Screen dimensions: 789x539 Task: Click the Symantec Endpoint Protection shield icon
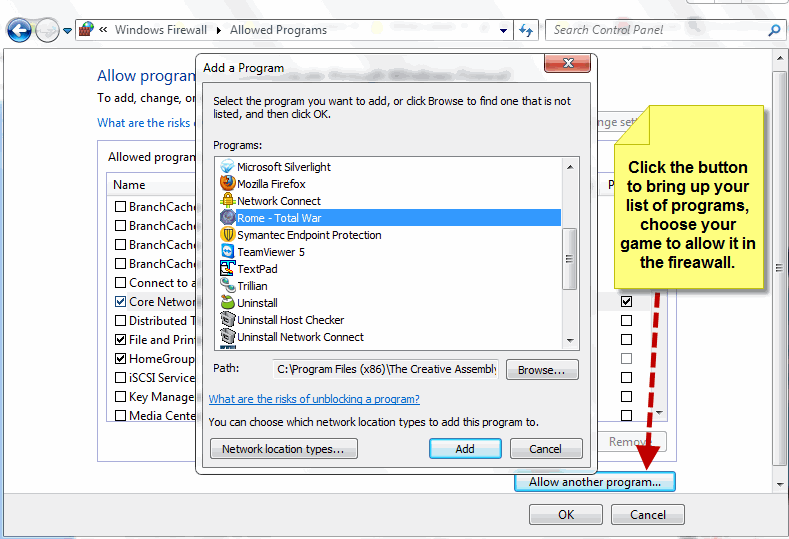pyautogui.click(x=227, y=235)
